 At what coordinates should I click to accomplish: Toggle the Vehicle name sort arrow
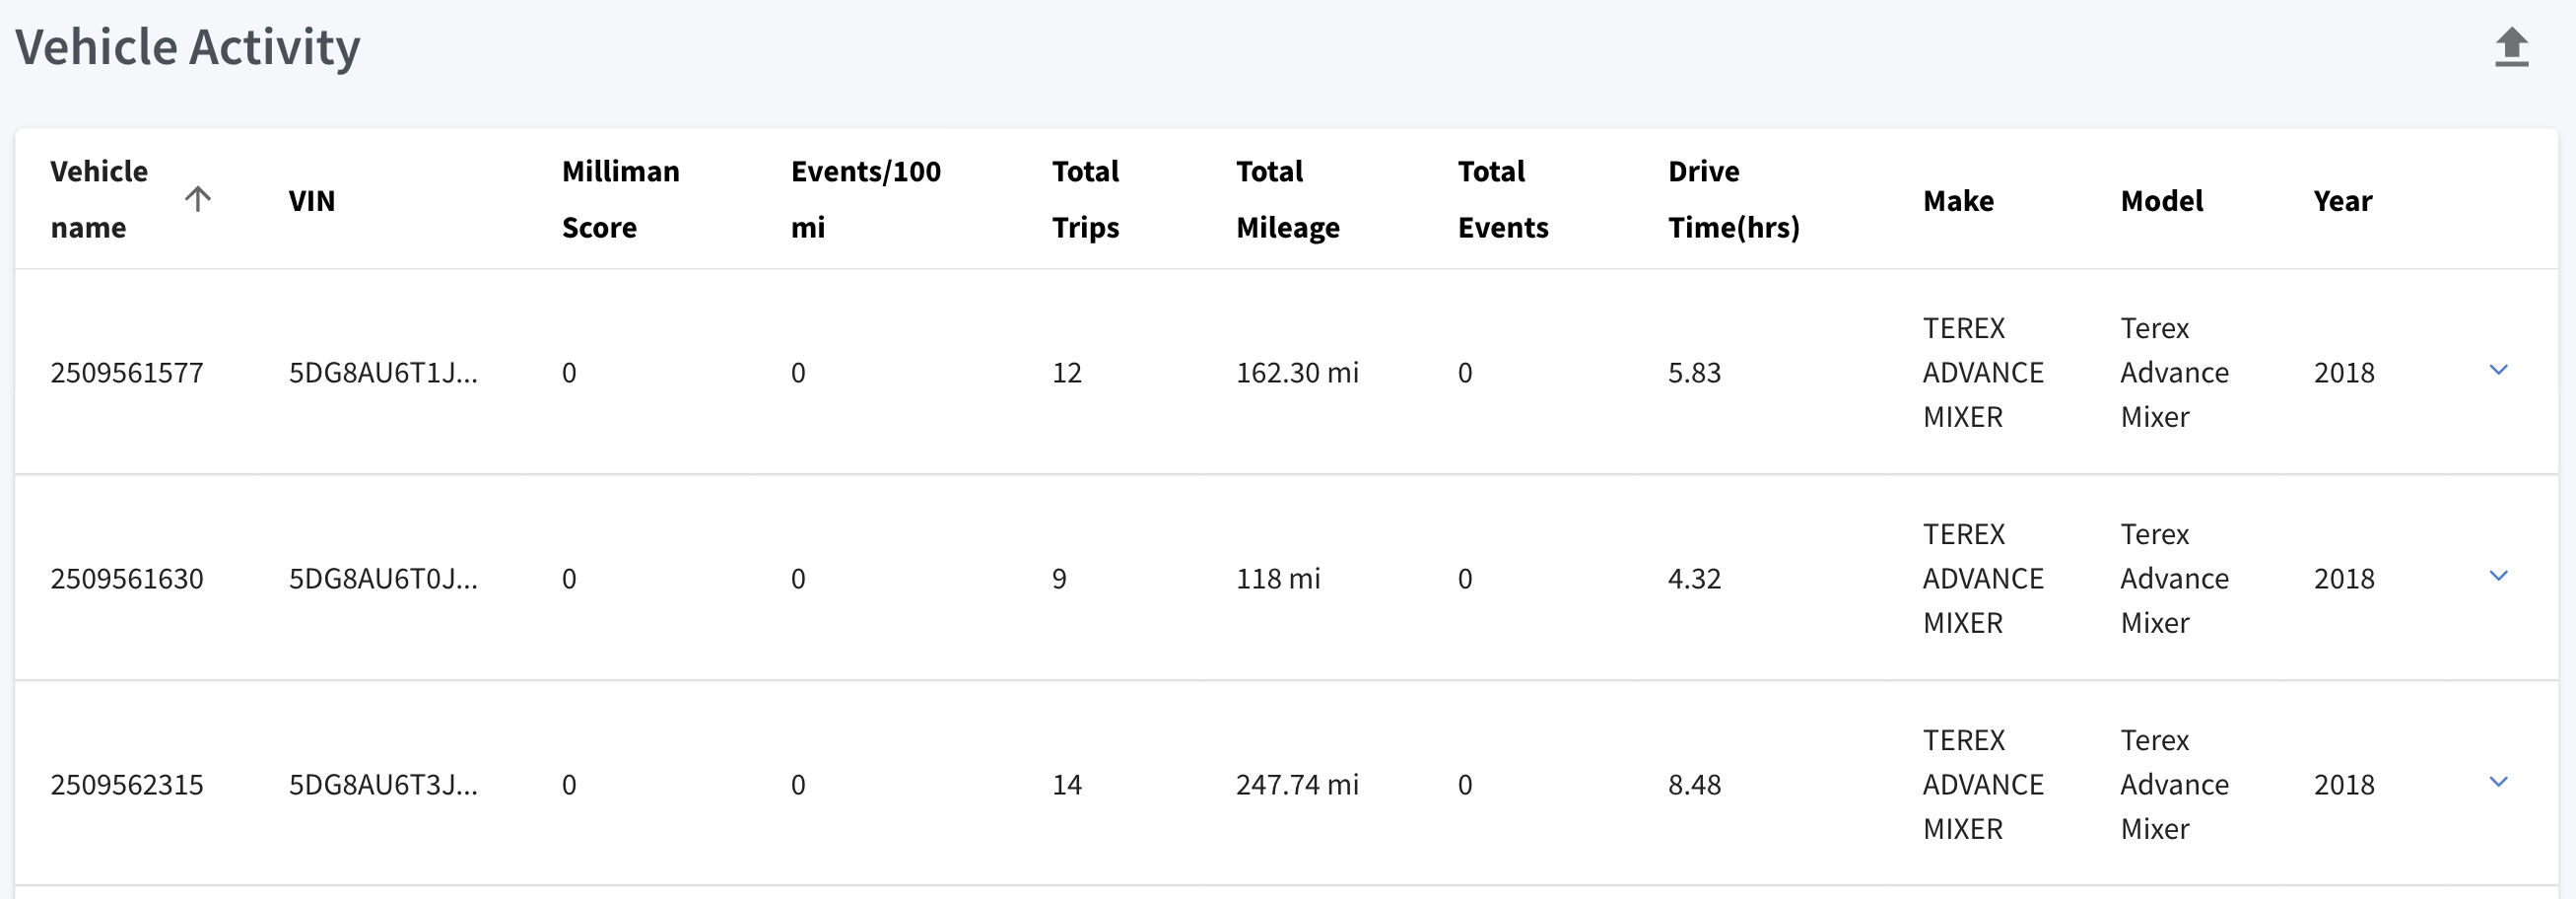(198, 199)
